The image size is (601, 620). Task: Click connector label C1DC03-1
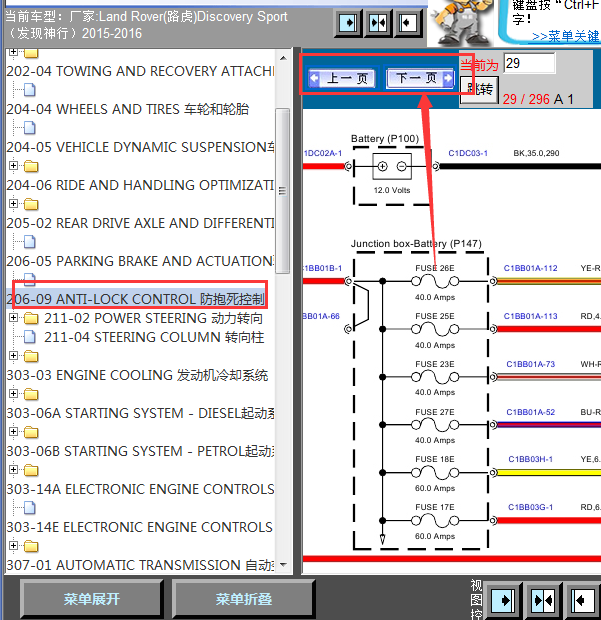pyautogui.click(x=468, y=153)
